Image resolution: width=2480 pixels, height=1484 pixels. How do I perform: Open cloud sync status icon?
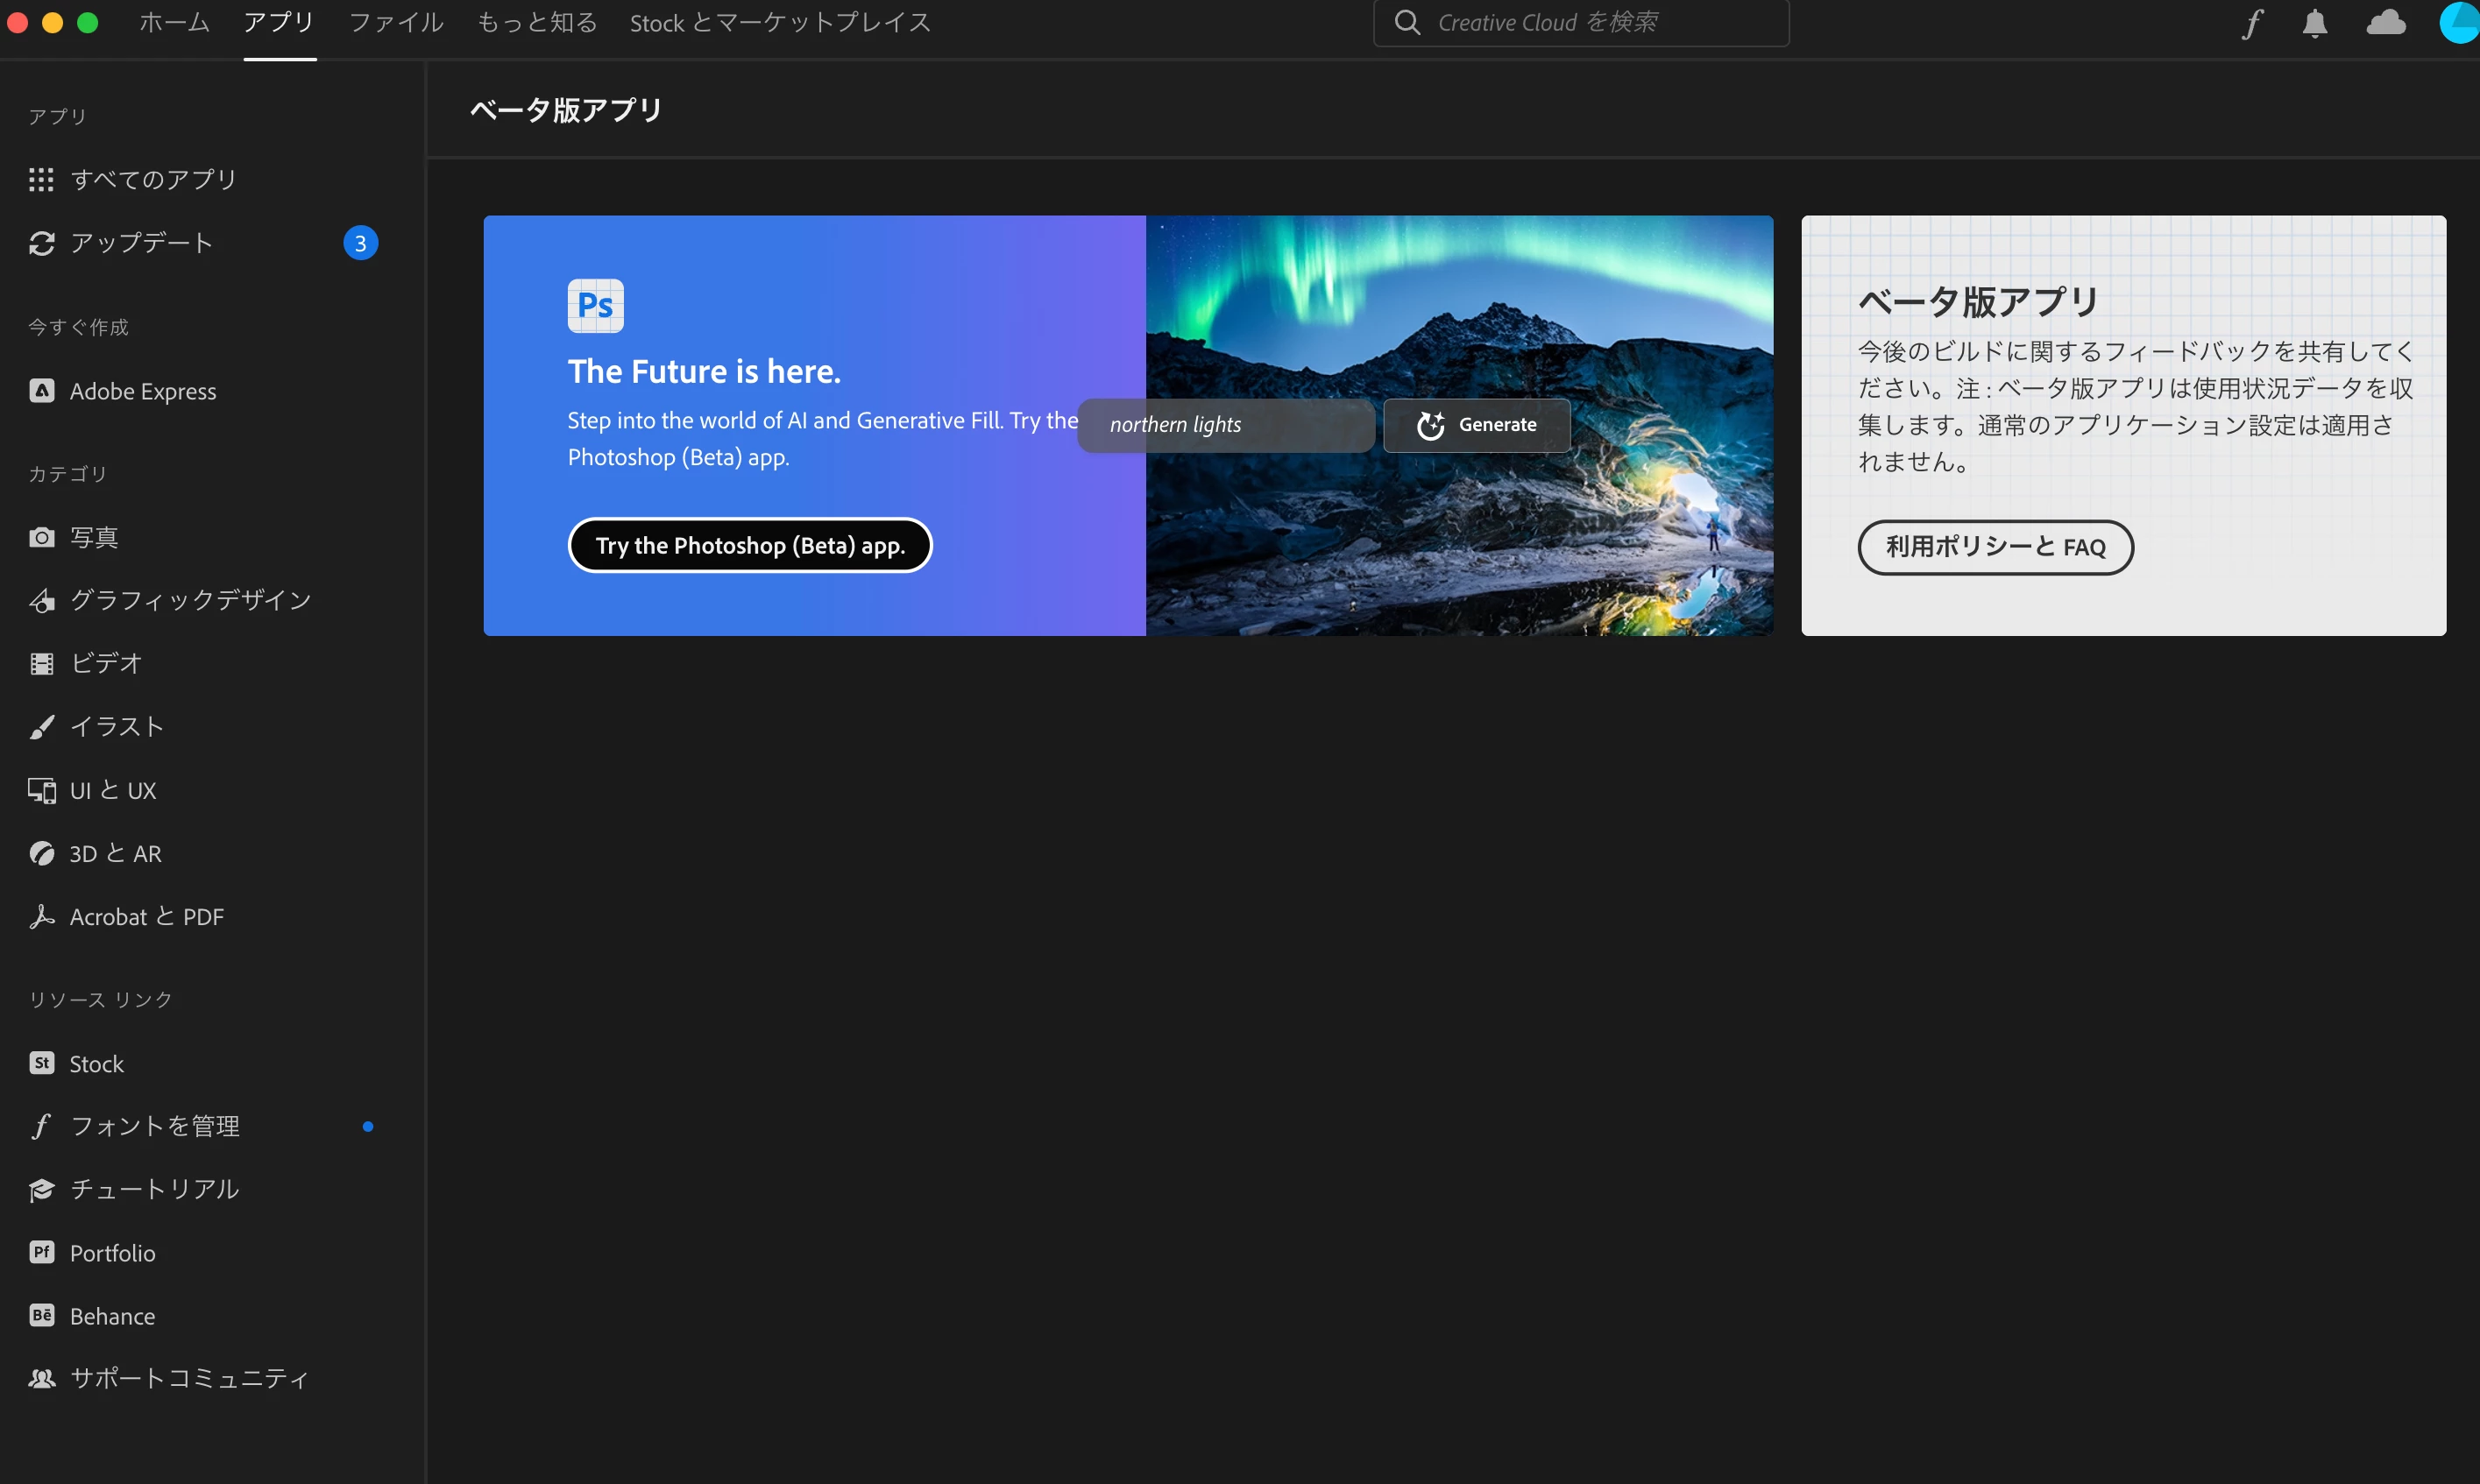[2385, 23]
